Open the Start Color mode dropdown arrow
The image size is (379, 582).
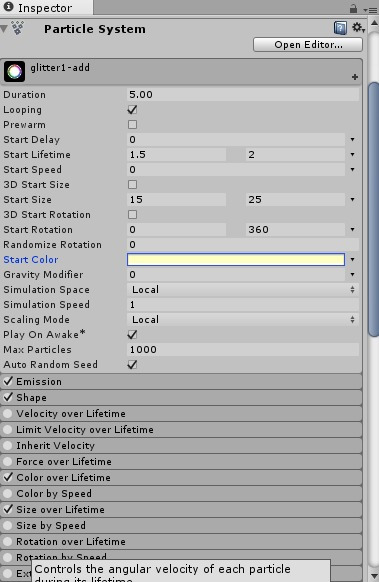[352, 259]
